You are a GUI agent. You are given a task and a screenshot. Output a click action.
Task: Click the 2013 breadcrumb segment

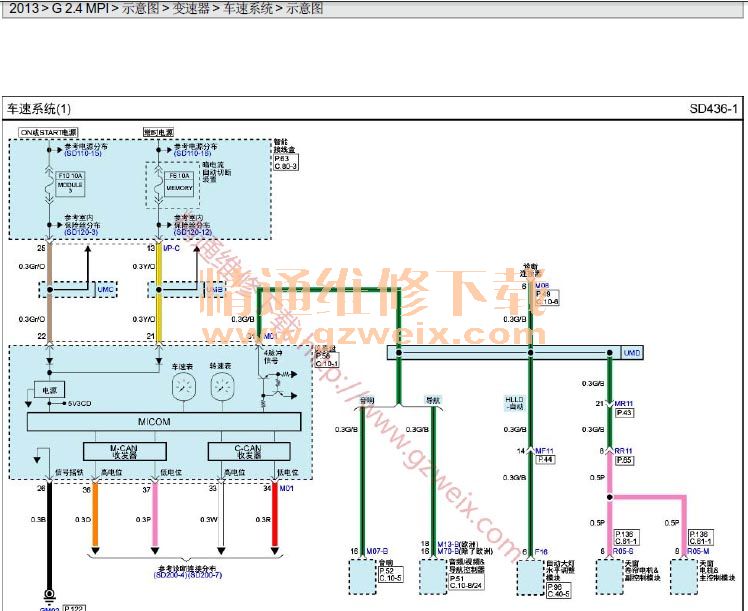(x=23, y=8)
